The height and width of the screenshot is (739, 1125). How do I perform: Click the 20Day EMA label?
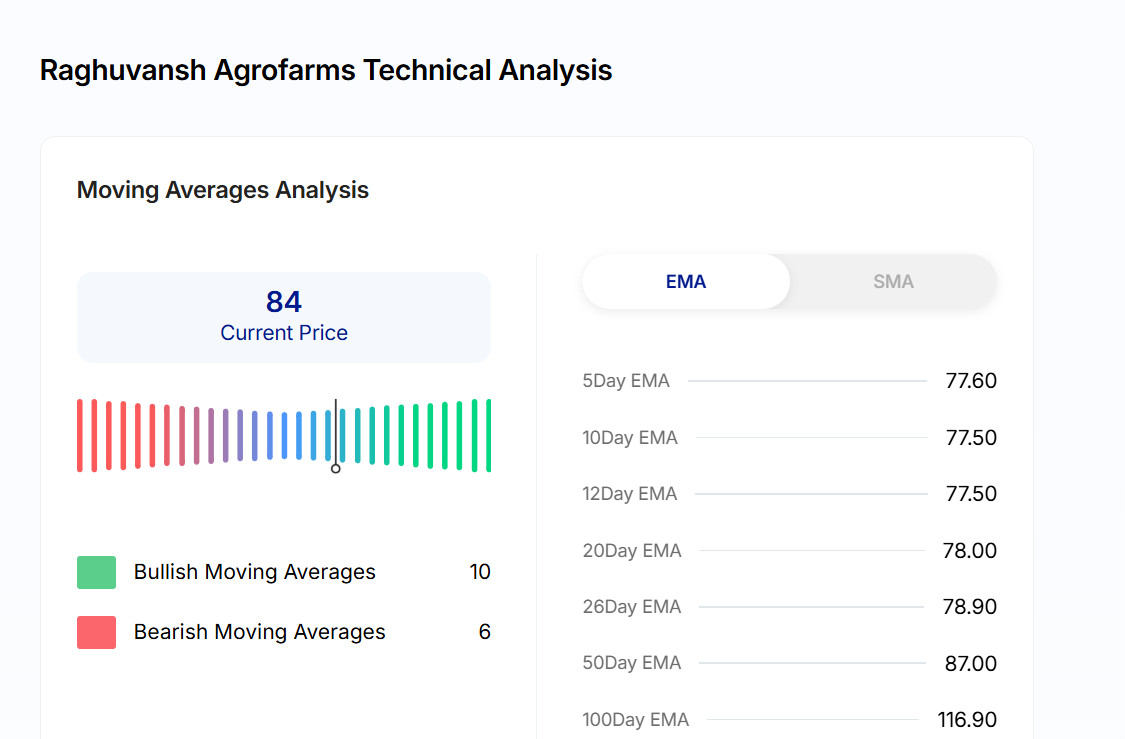(x=632, y=551)
